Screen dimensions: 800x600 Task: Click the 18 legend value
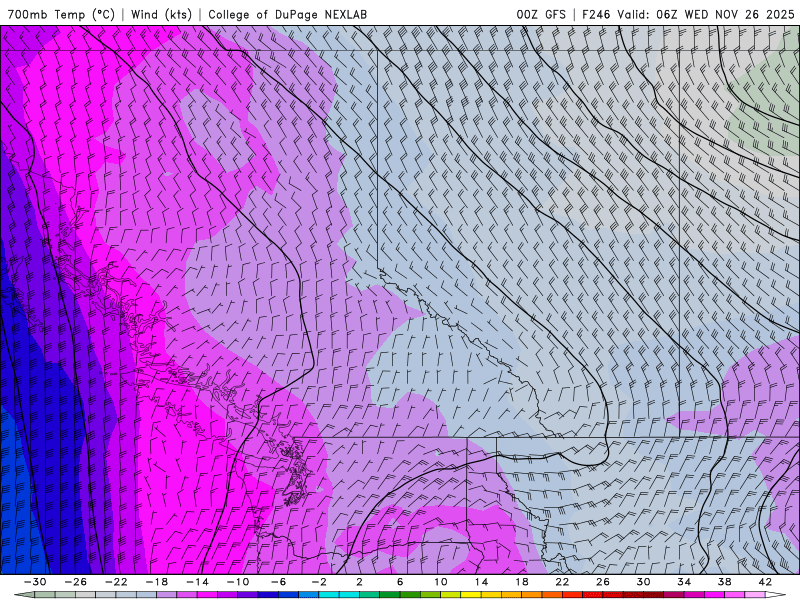coord(521,582)
